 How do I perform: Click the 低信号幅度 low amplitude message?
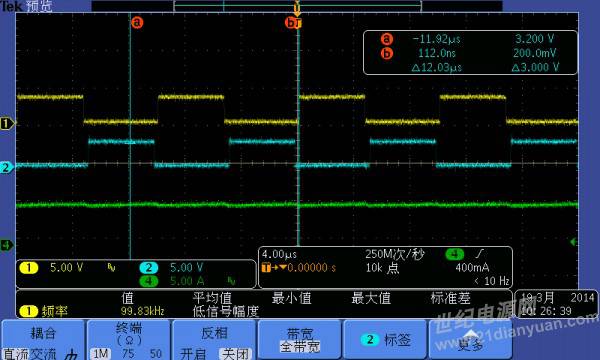pos(226,311)
